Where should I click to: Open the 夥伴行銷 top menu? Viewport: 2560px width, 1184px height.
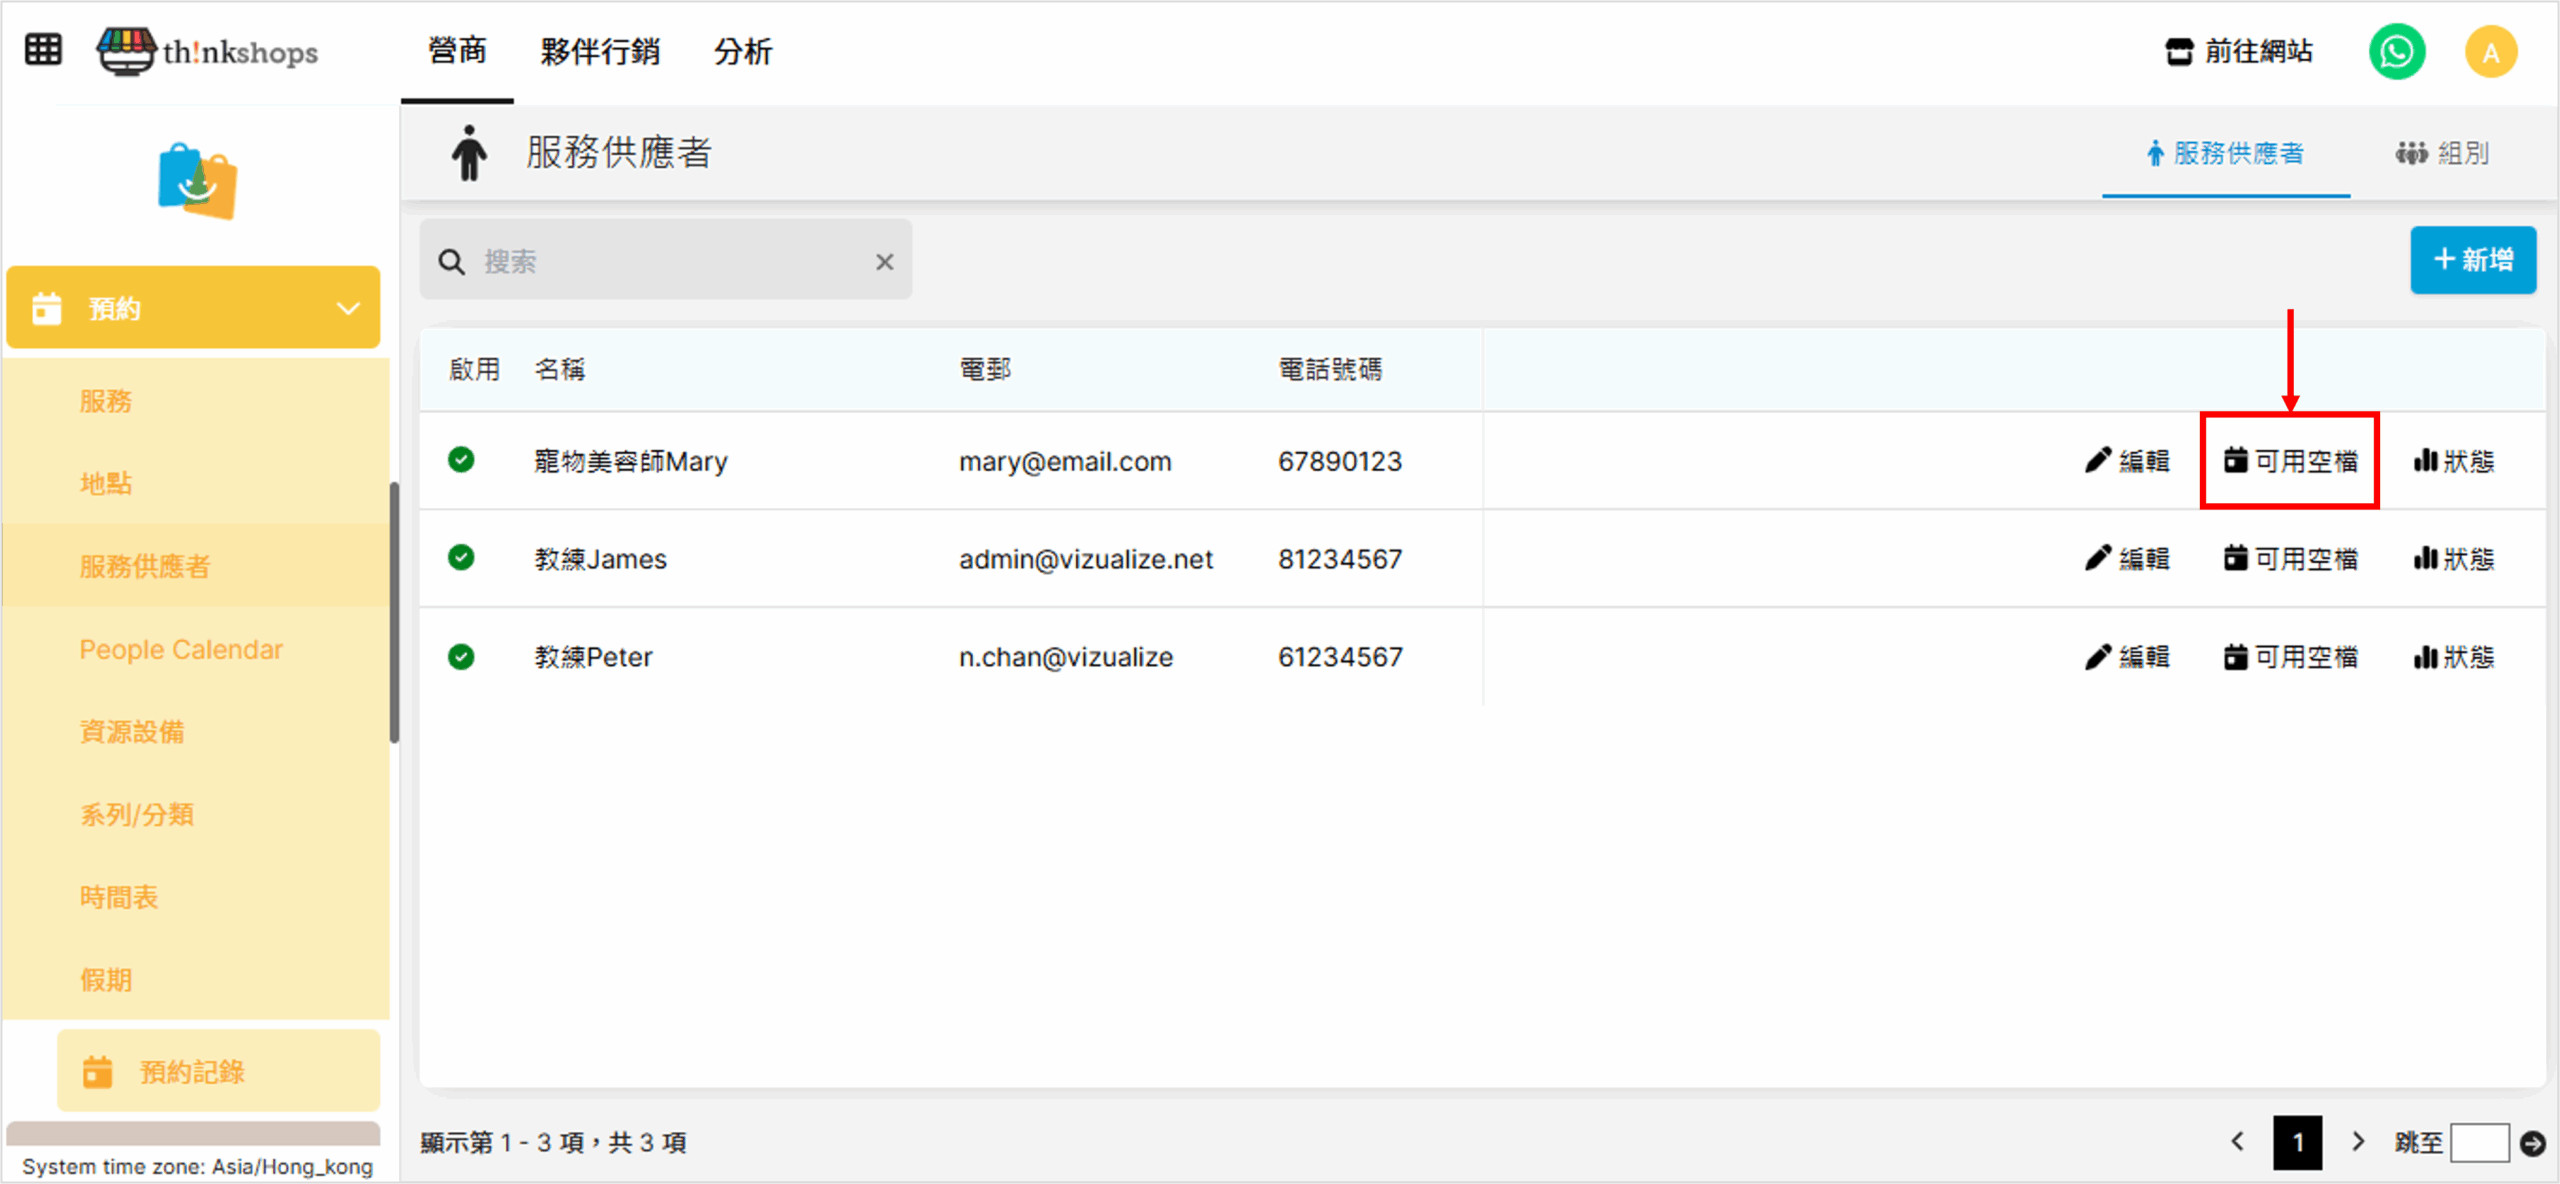coord(600,52)
